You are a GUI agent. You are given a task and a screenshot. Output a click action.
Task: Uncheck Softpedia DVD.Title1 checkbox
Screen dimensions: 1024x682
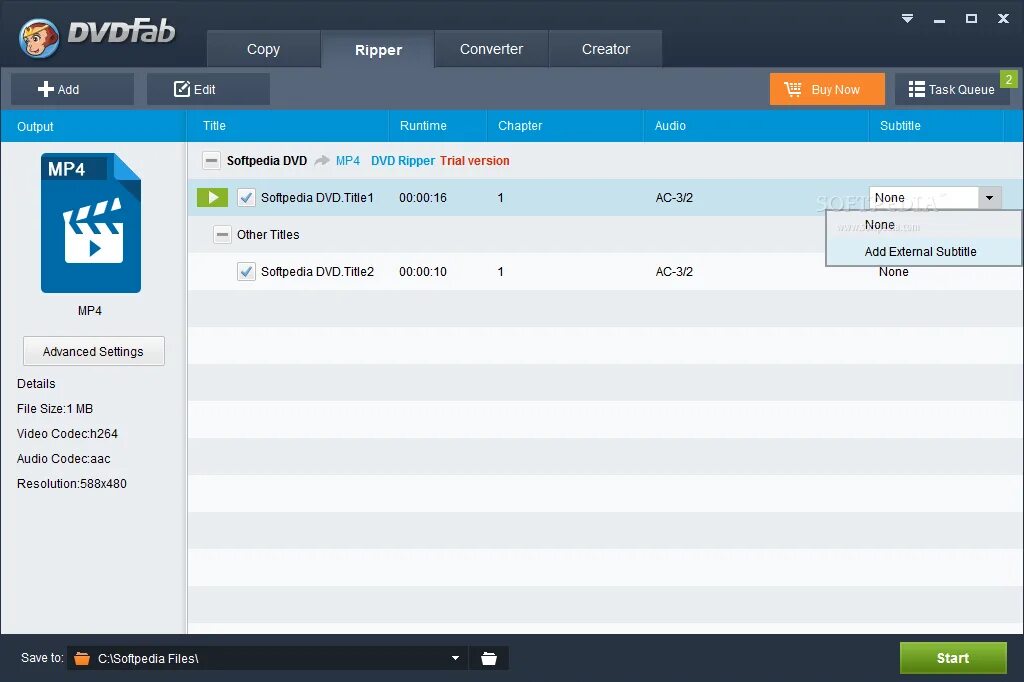246,197
